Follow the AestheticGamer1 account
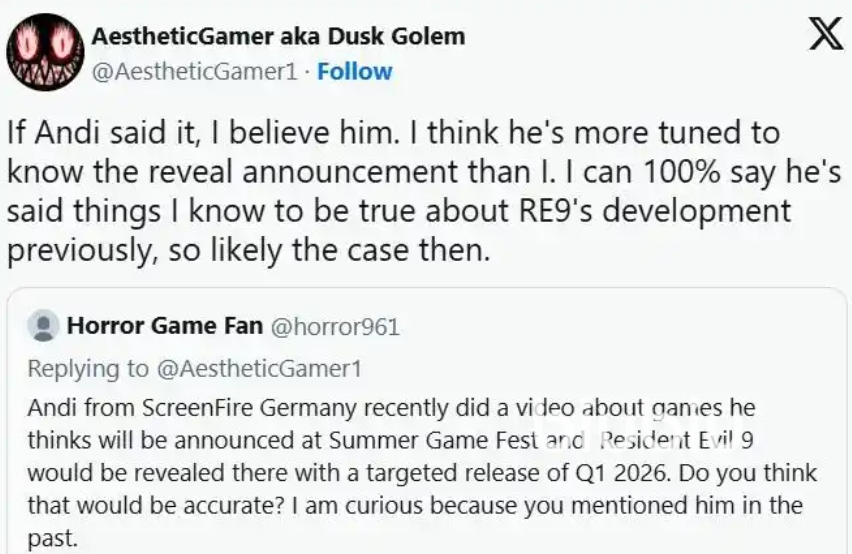 (355, 71)
